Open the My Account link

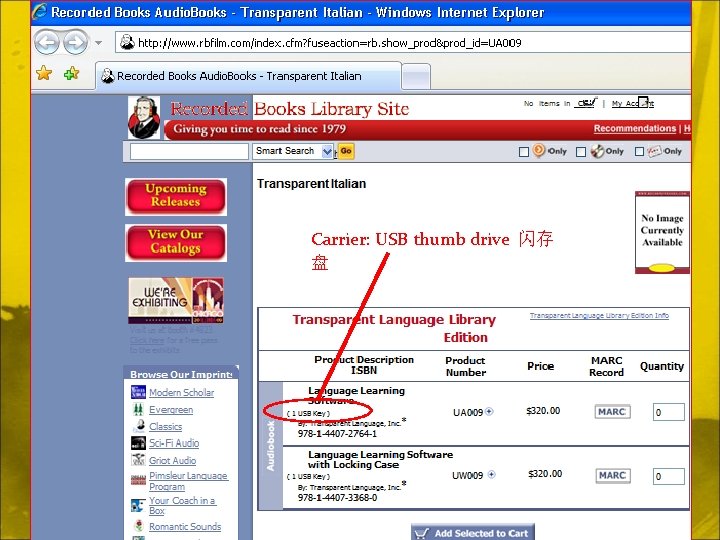[x=633, y=103]
